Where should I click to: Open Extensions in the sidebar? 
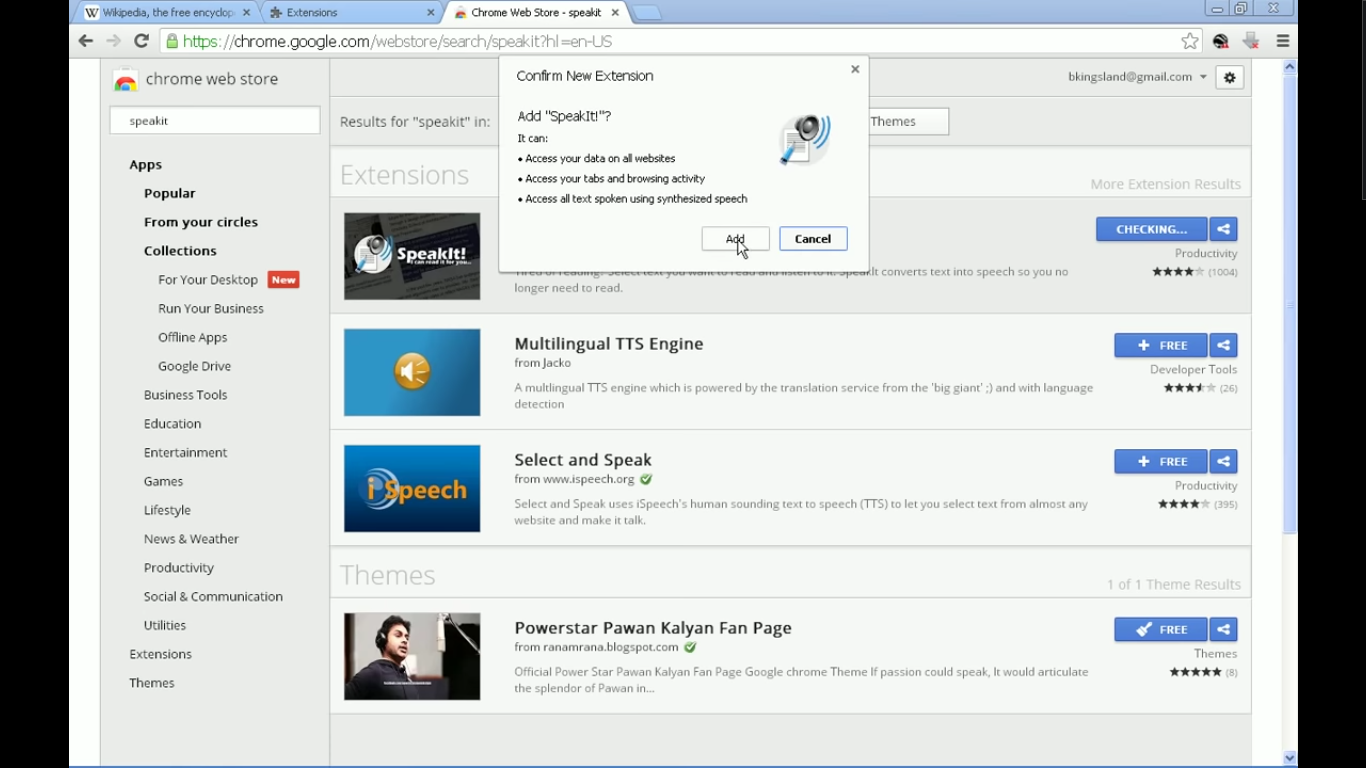coord(160,654)
